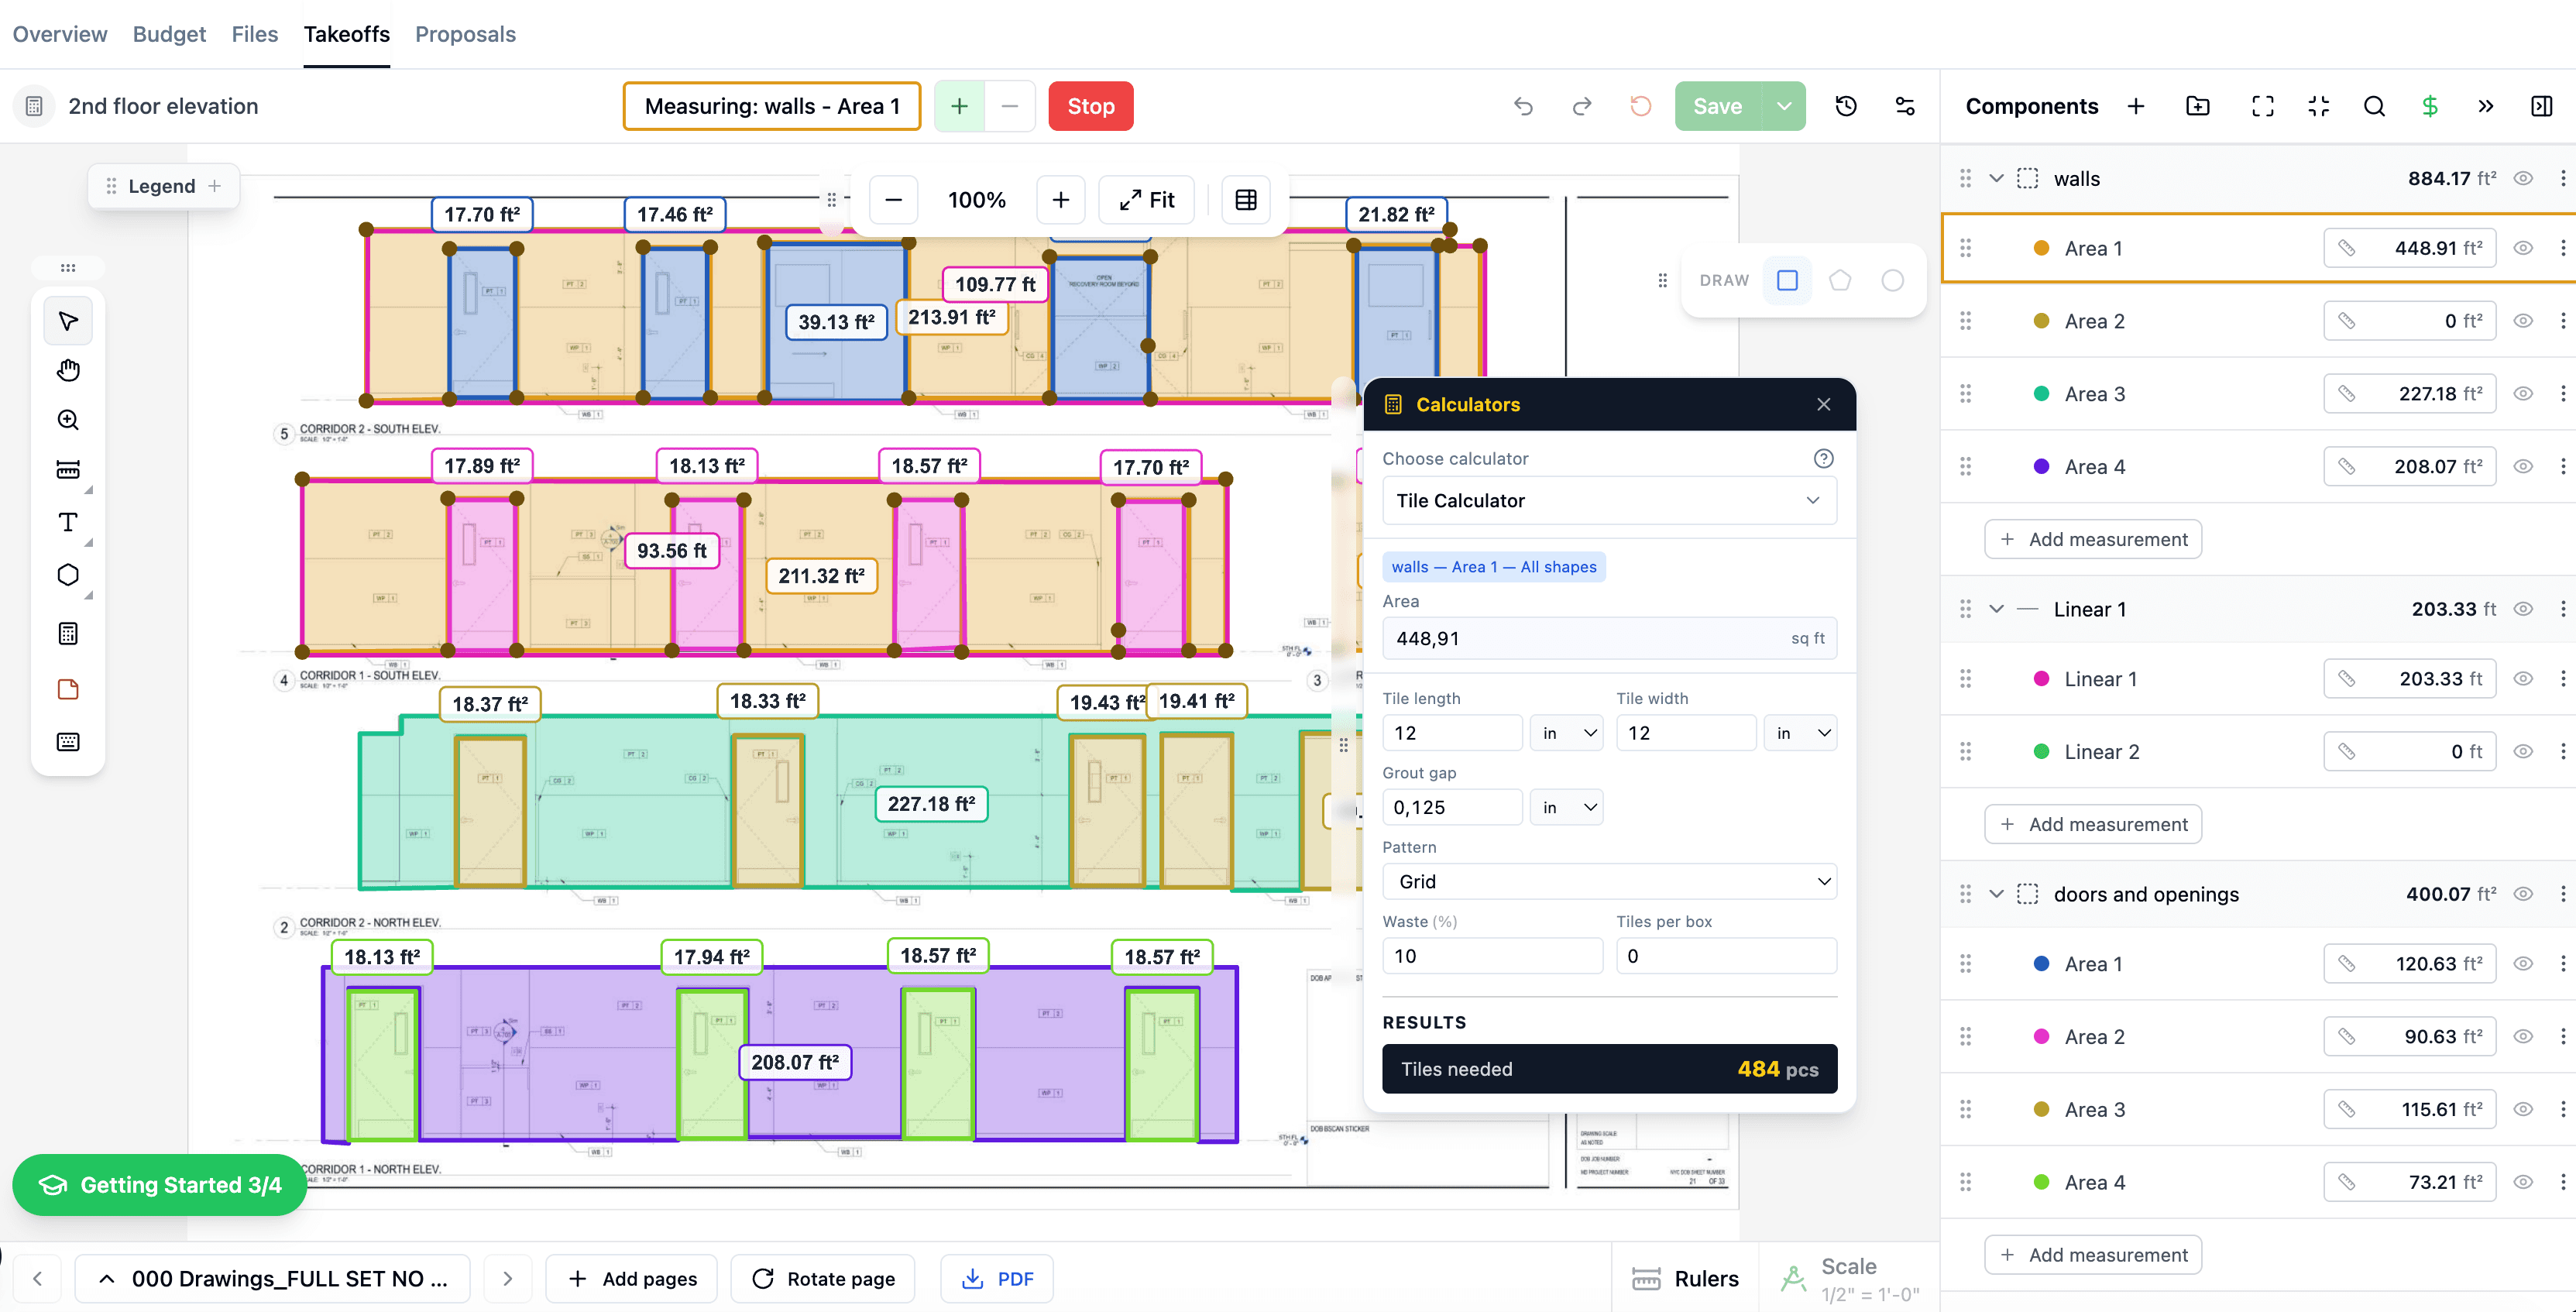
Task: Click the red Stop button
Action: (1091, 106)
